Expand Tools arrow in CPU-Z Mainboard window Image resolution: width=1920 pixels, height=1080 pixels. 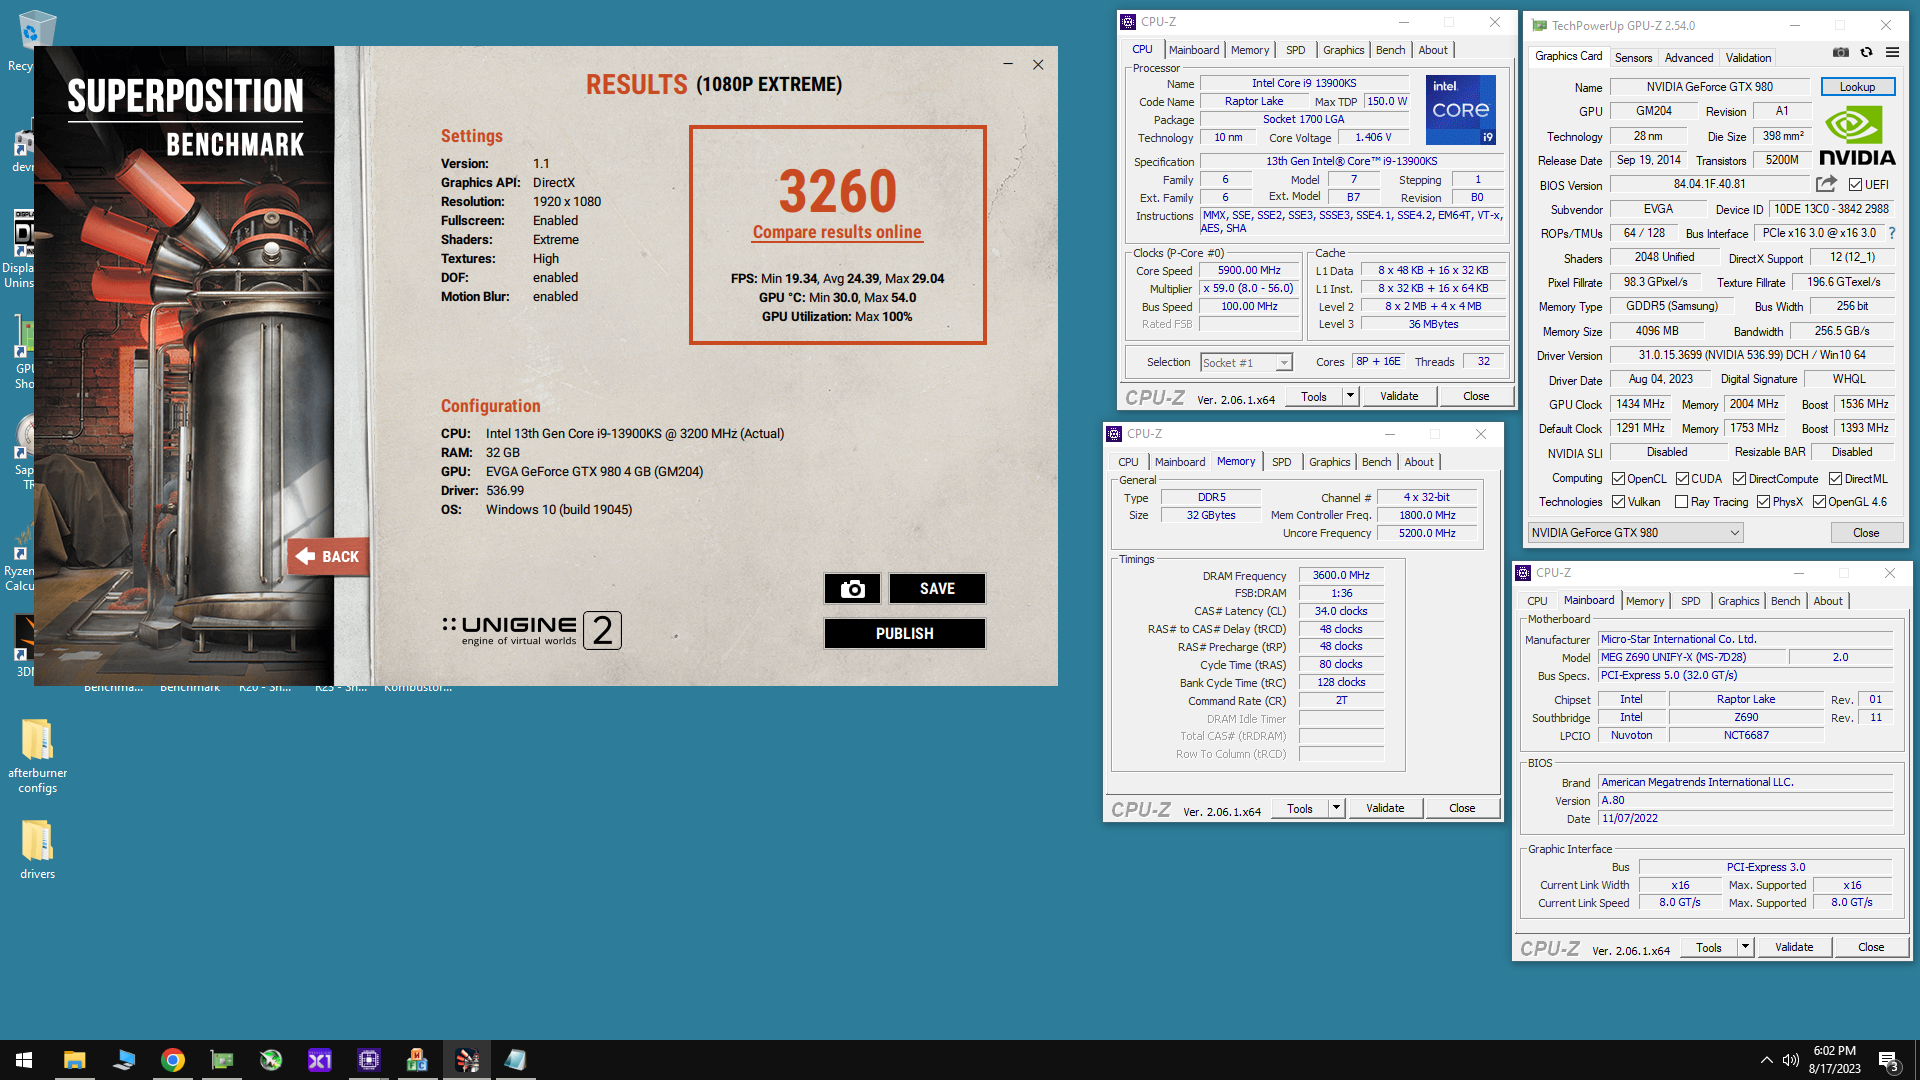click(x=1744, y=947)
